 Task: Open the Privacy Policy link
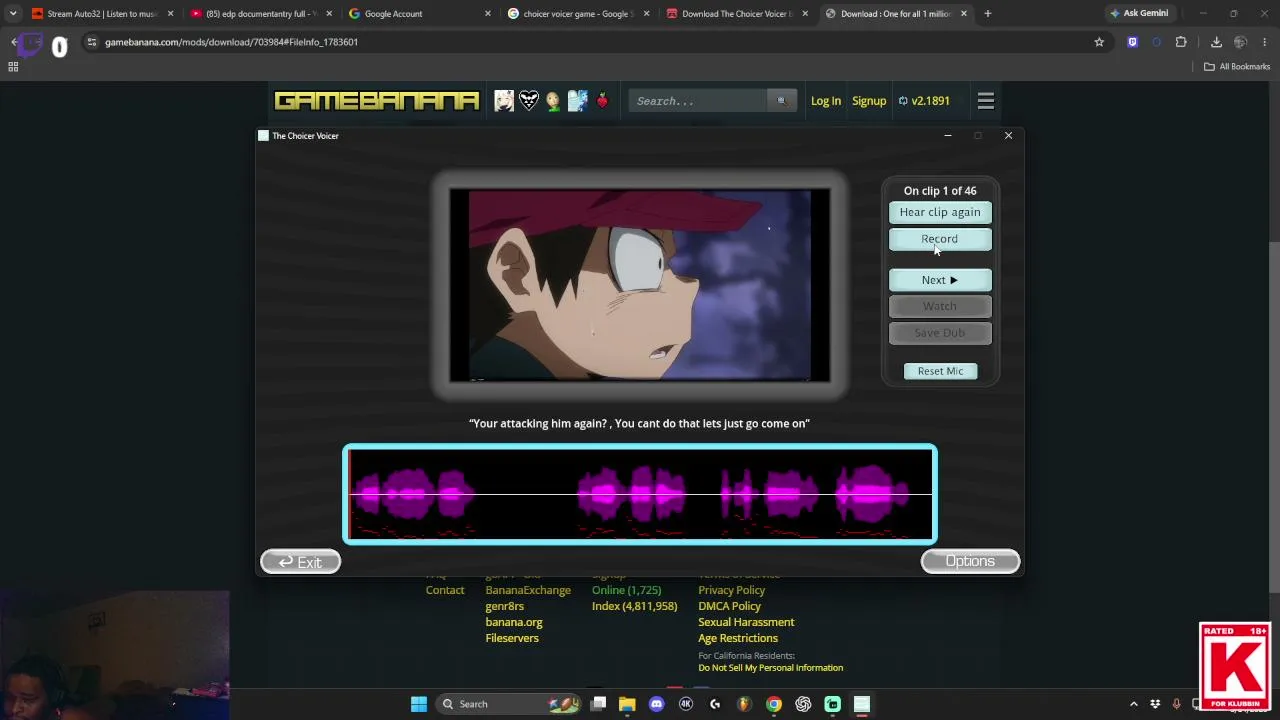pyautogui.click(x=732, y=590)
